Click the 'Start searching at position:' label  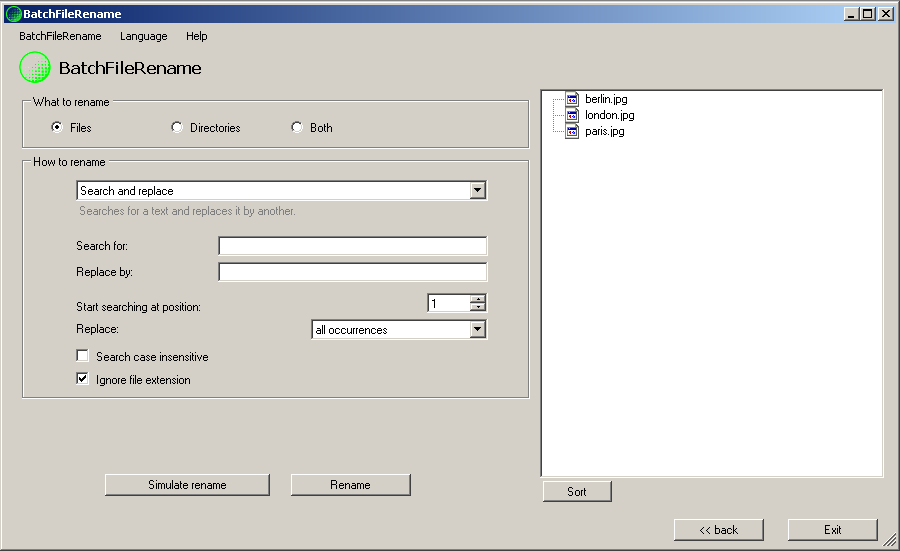(x=138, y=307)
